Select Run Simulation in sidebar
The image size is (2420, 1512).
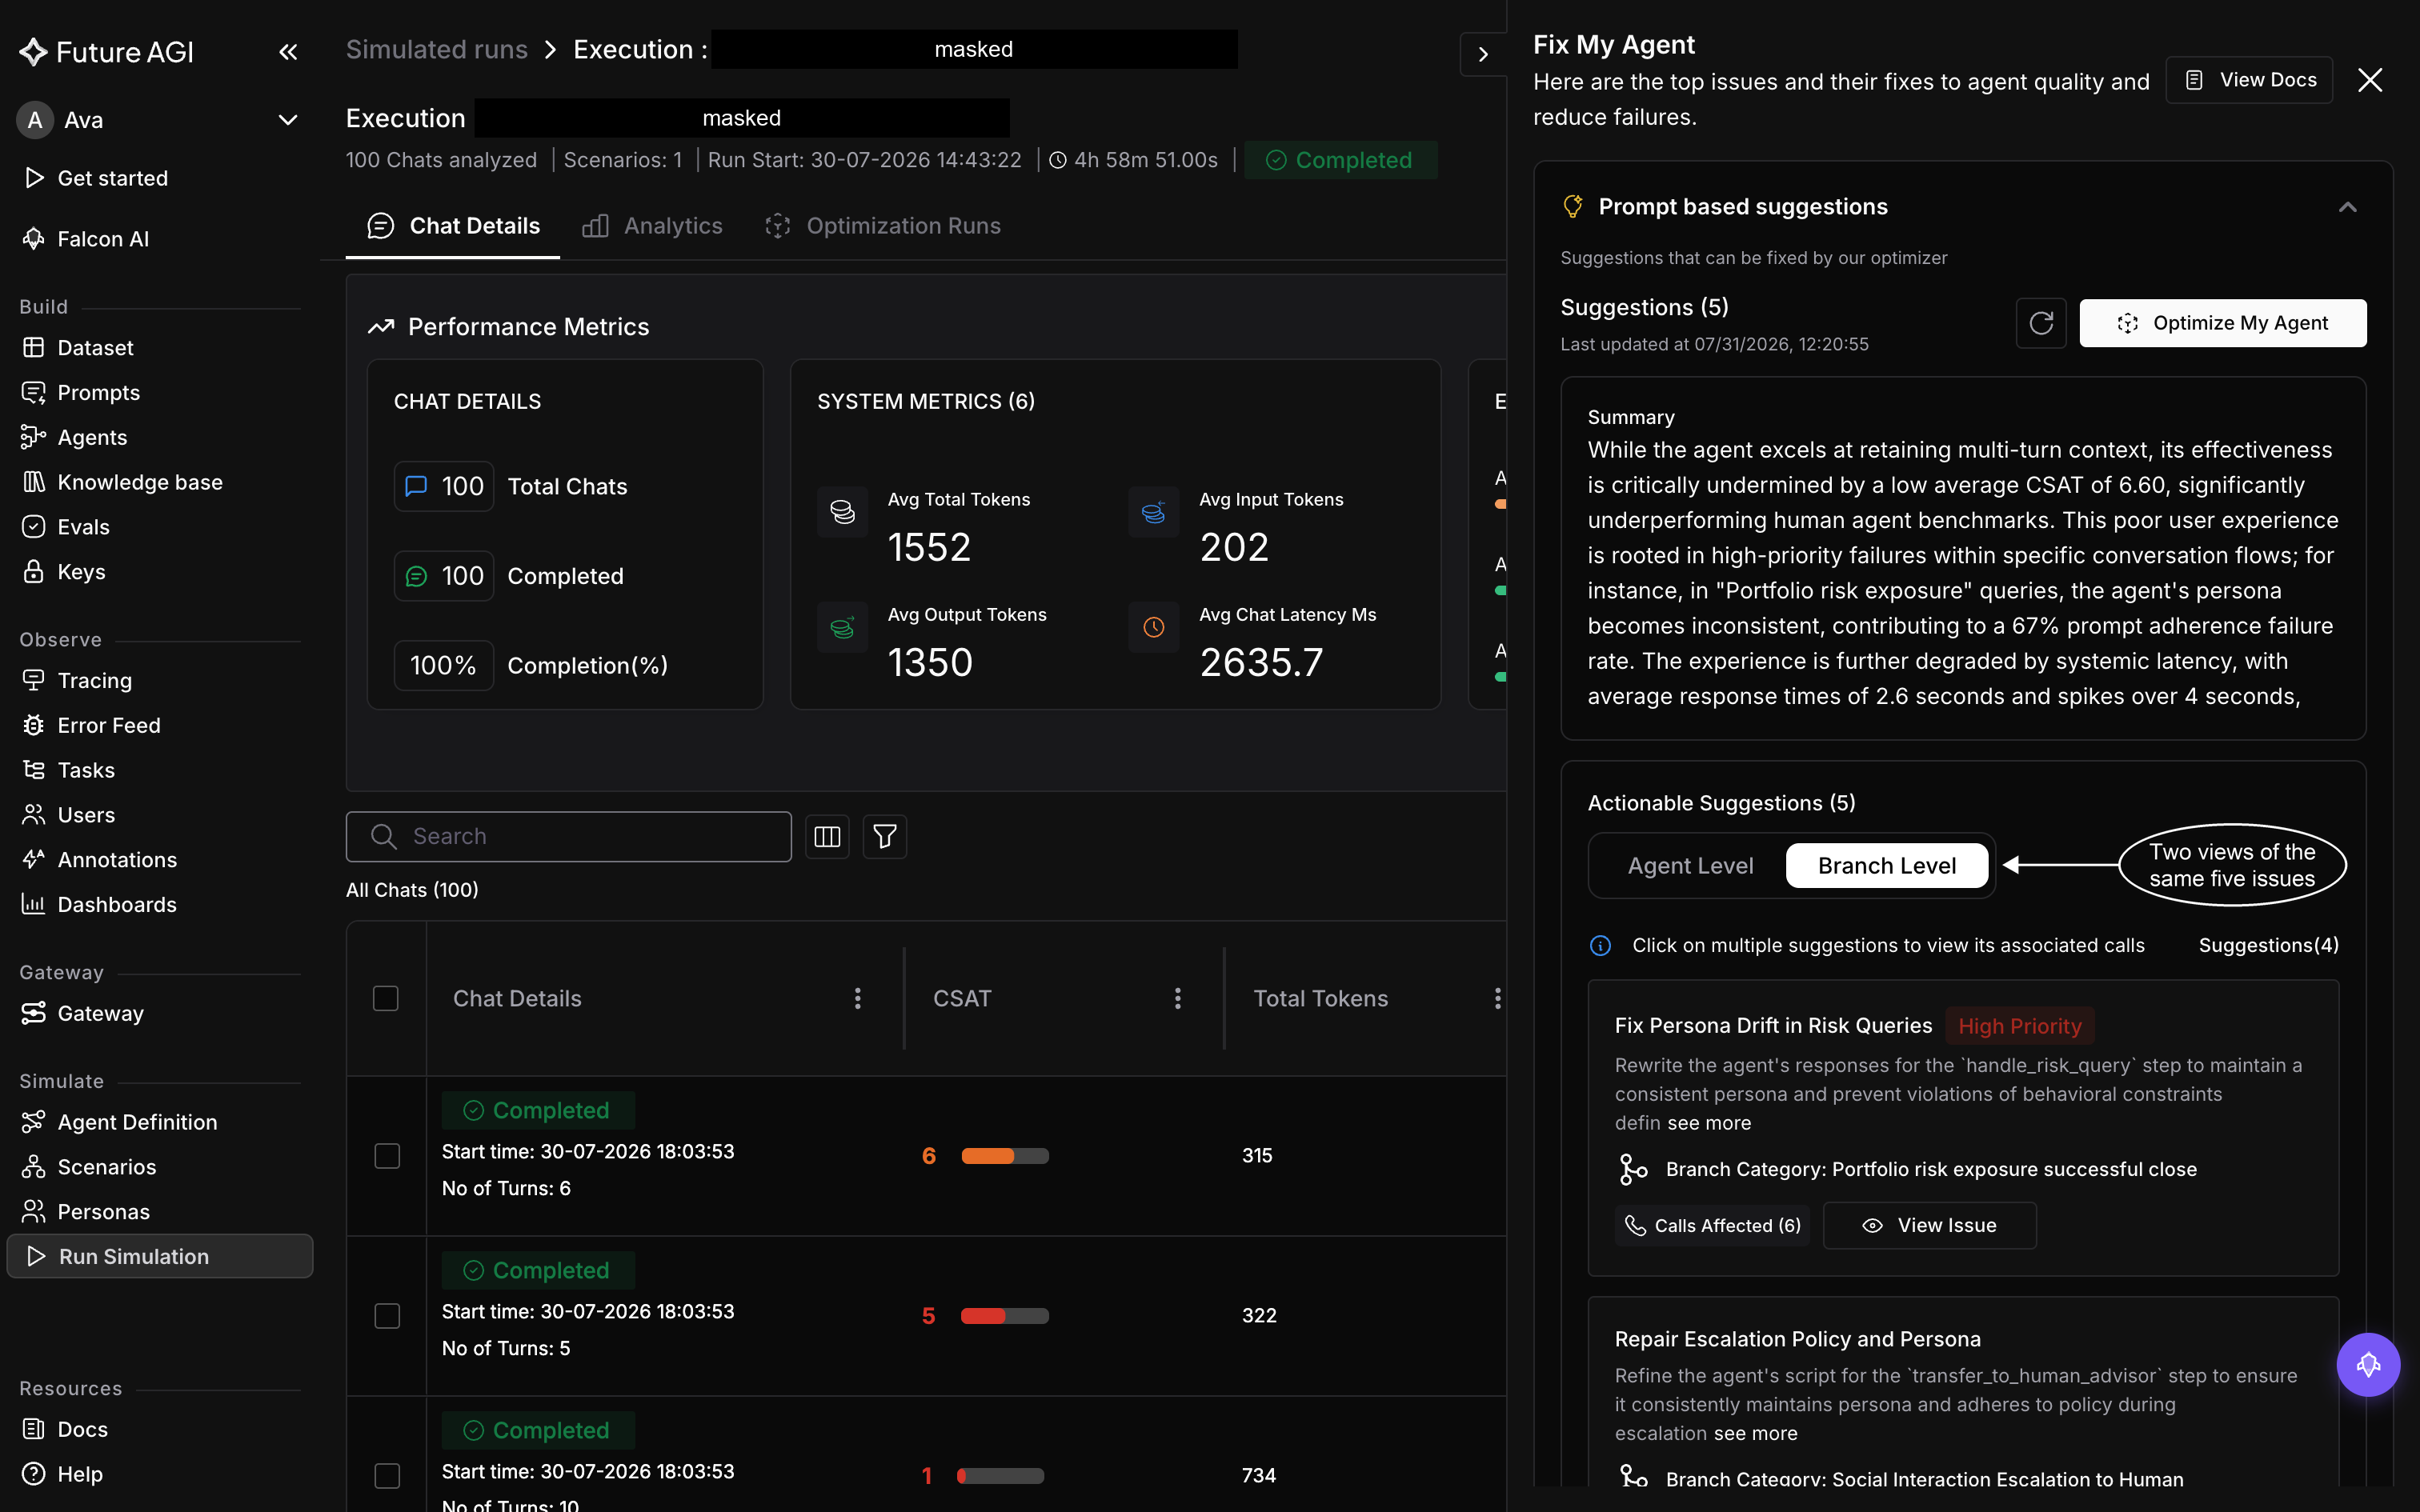[160, 1256]
